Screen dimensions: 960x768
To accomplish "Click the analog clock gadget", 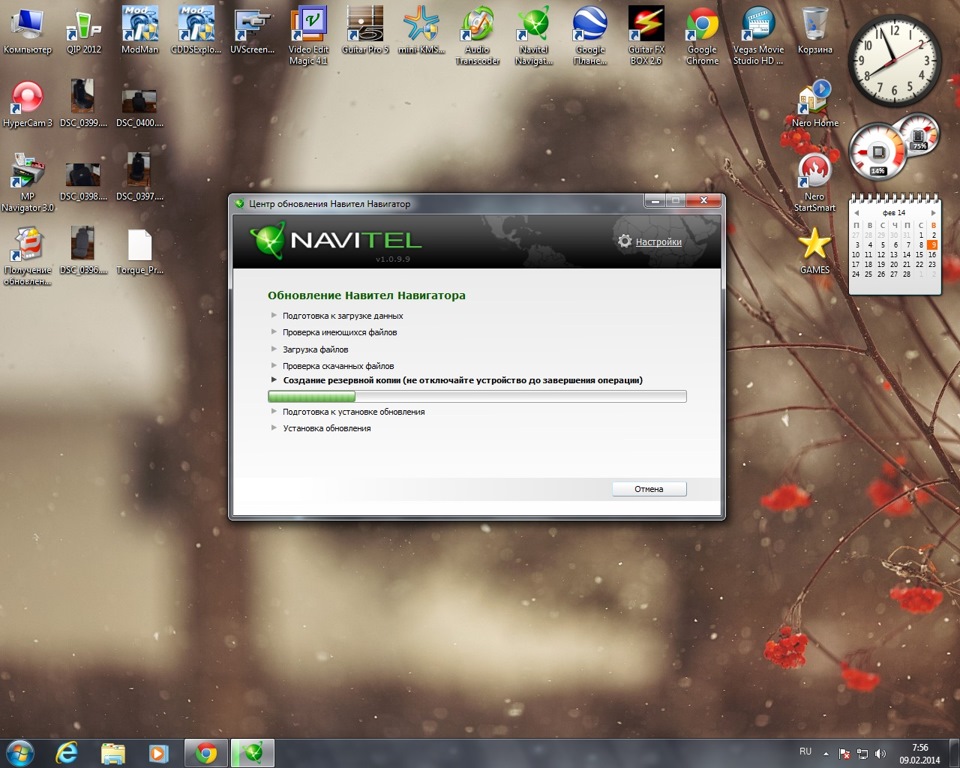I will pos(894,60).
